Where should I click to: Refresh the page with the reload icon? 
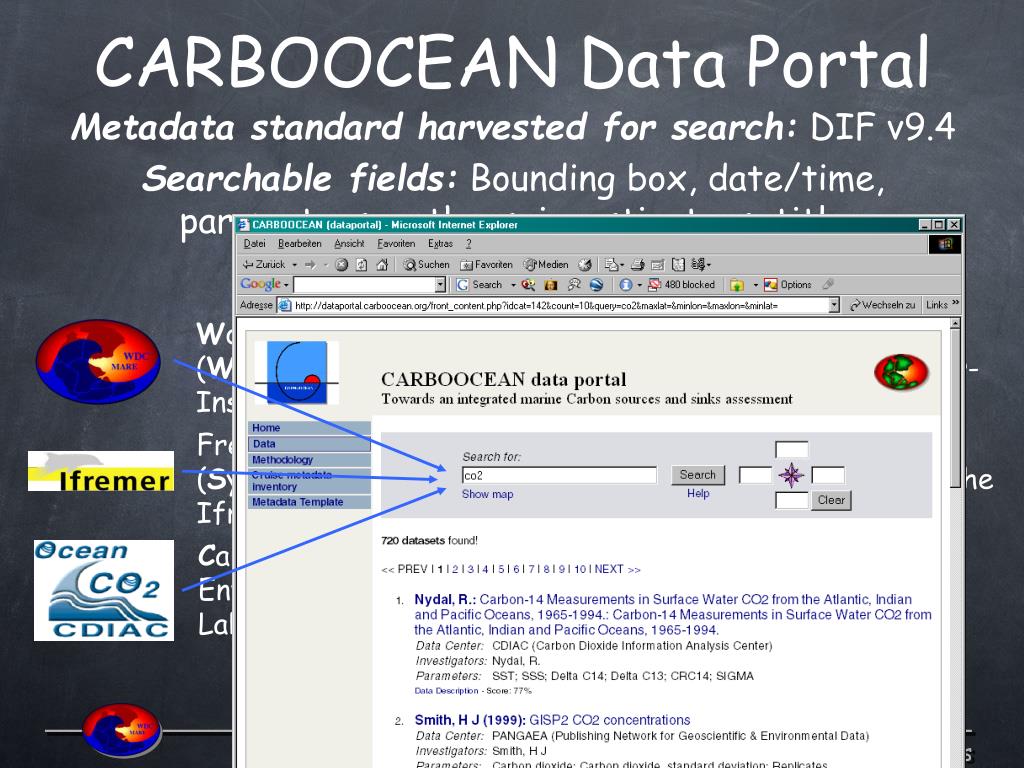pyautogui.click(x=362, y=264)
